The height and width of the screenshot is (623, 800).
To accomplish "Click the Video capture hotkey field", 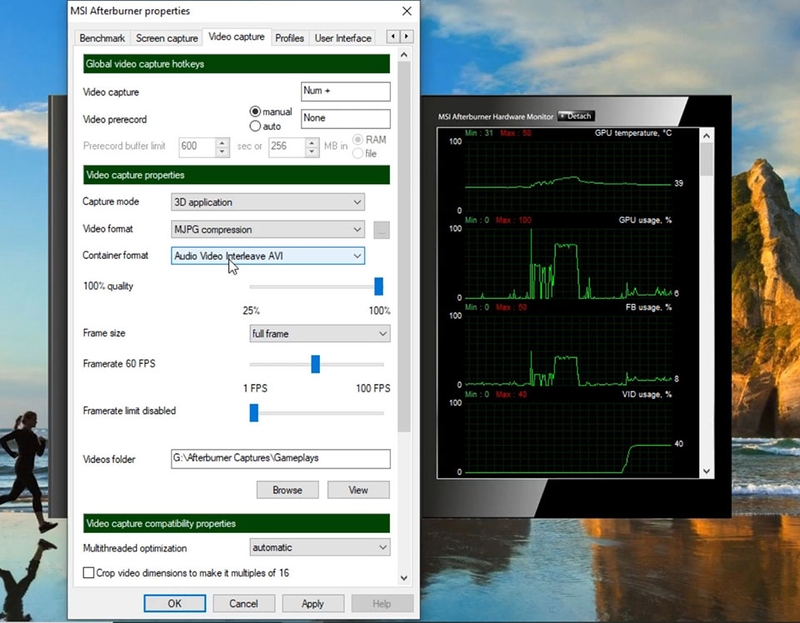I will (345, 91).
